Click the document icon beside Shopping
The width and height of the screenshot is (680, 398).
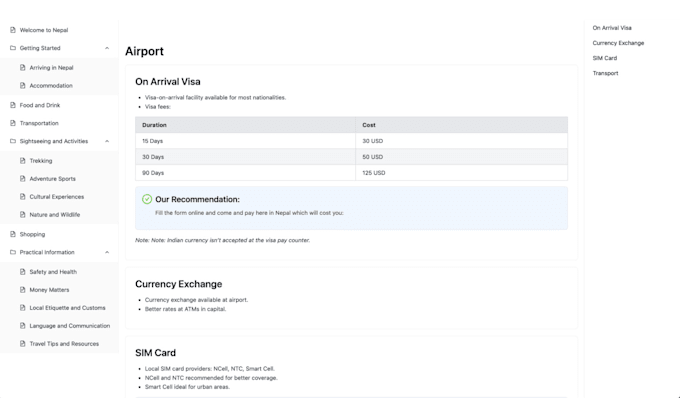[13, 234]
